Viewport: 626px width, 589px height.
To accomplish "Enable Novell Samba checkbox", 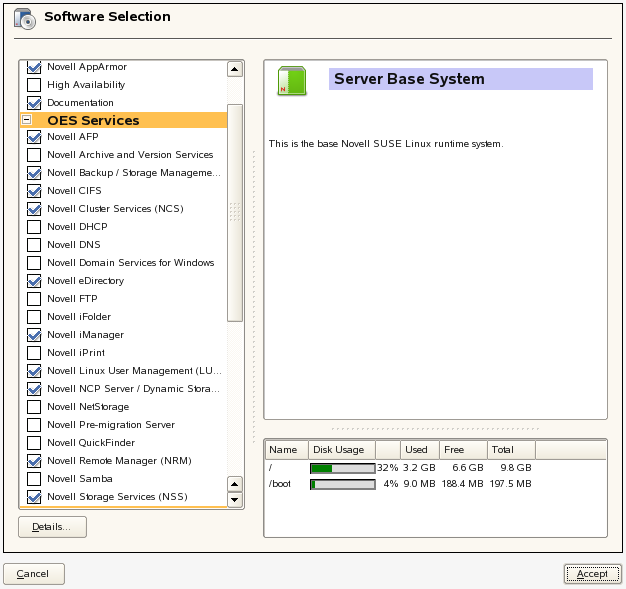I will coord(34,478).
